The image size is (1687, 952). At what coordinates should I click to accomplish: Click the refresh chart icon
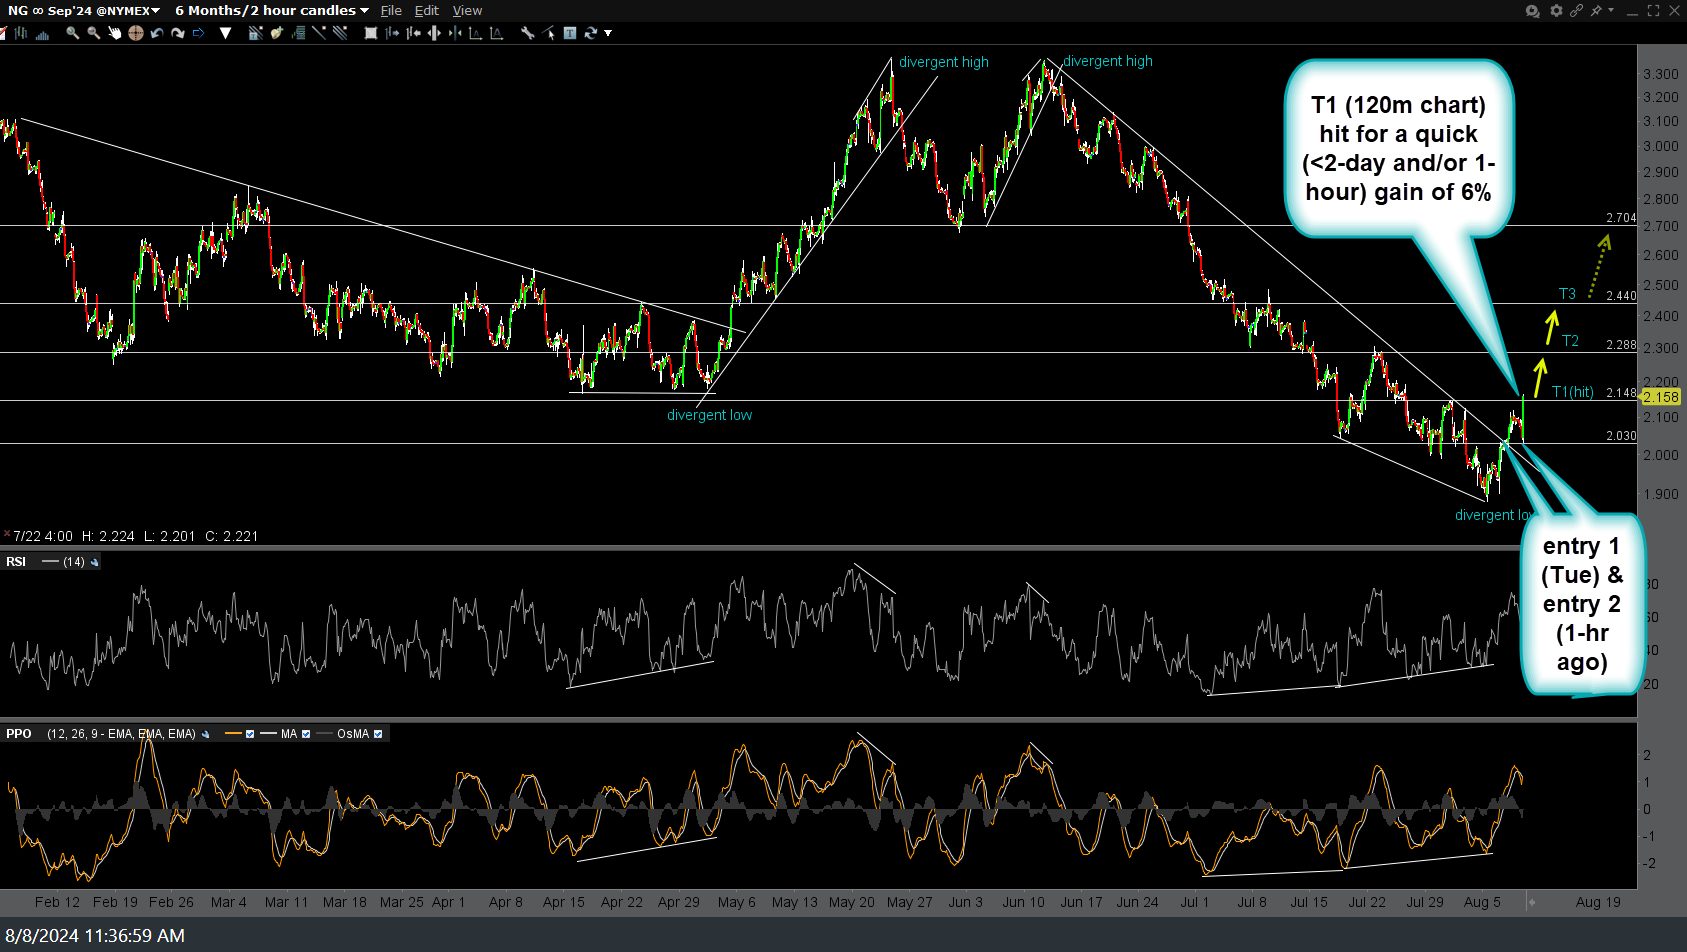point(591,33)
